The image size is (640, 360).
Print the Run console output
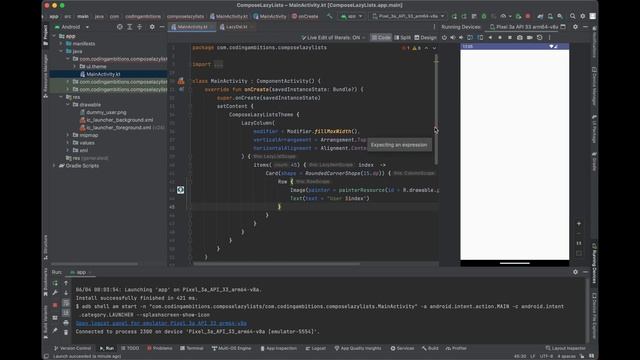tap(66, 322)
